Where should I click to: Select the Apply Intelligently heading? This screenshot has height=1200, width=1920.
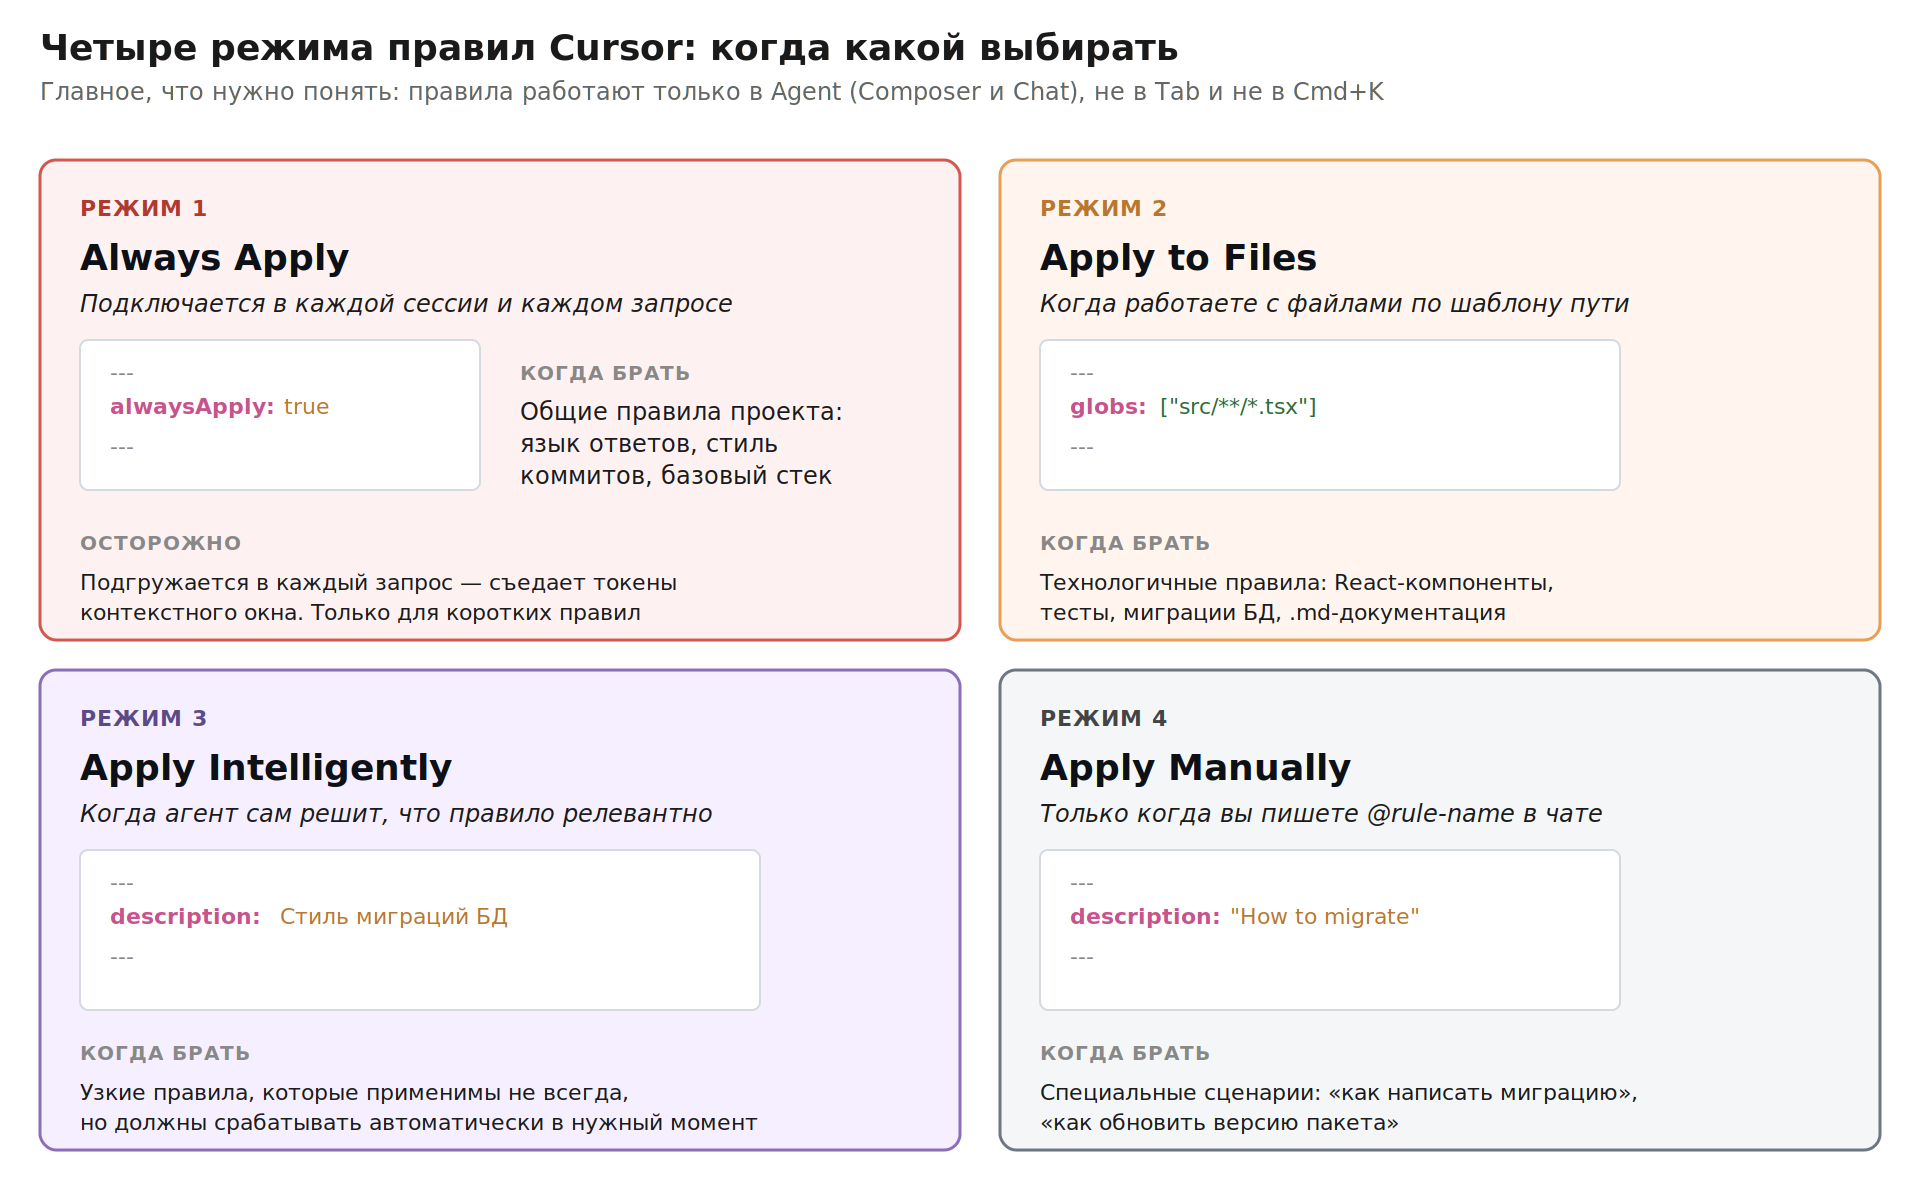tap(266, 768)
